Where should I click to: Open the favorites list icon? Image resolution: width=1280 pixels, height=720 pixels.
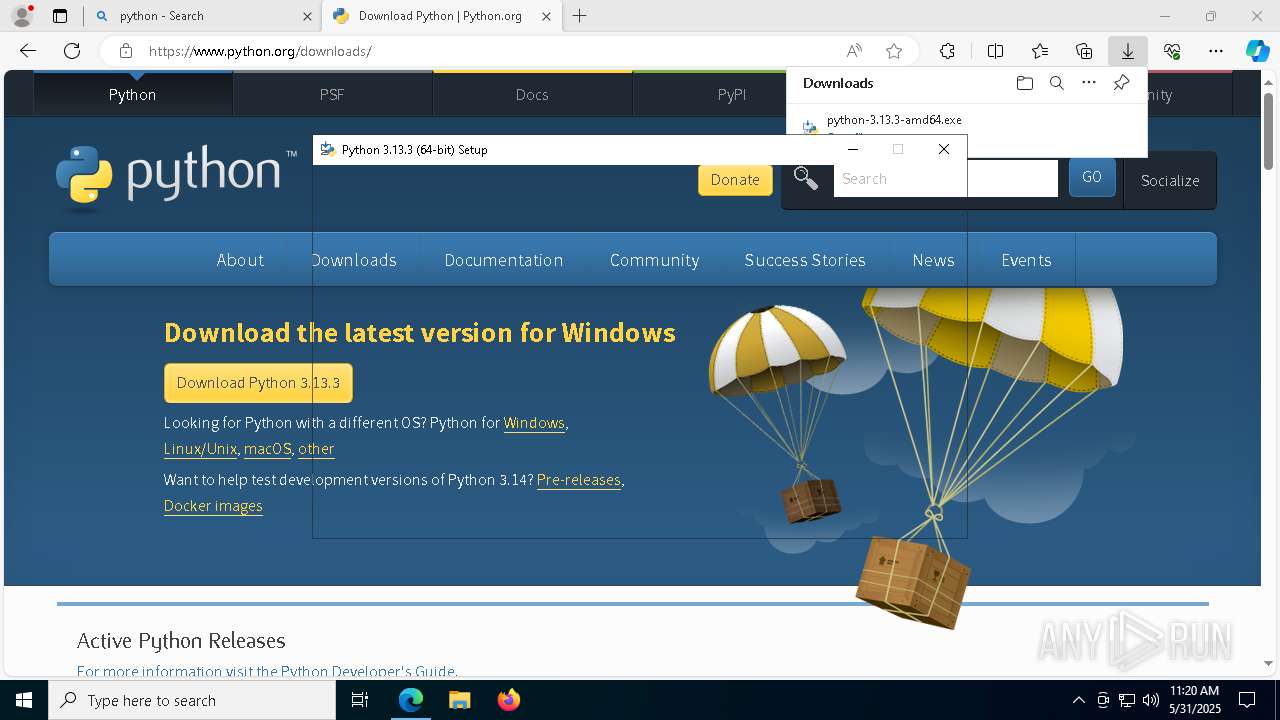(1040, 51)
